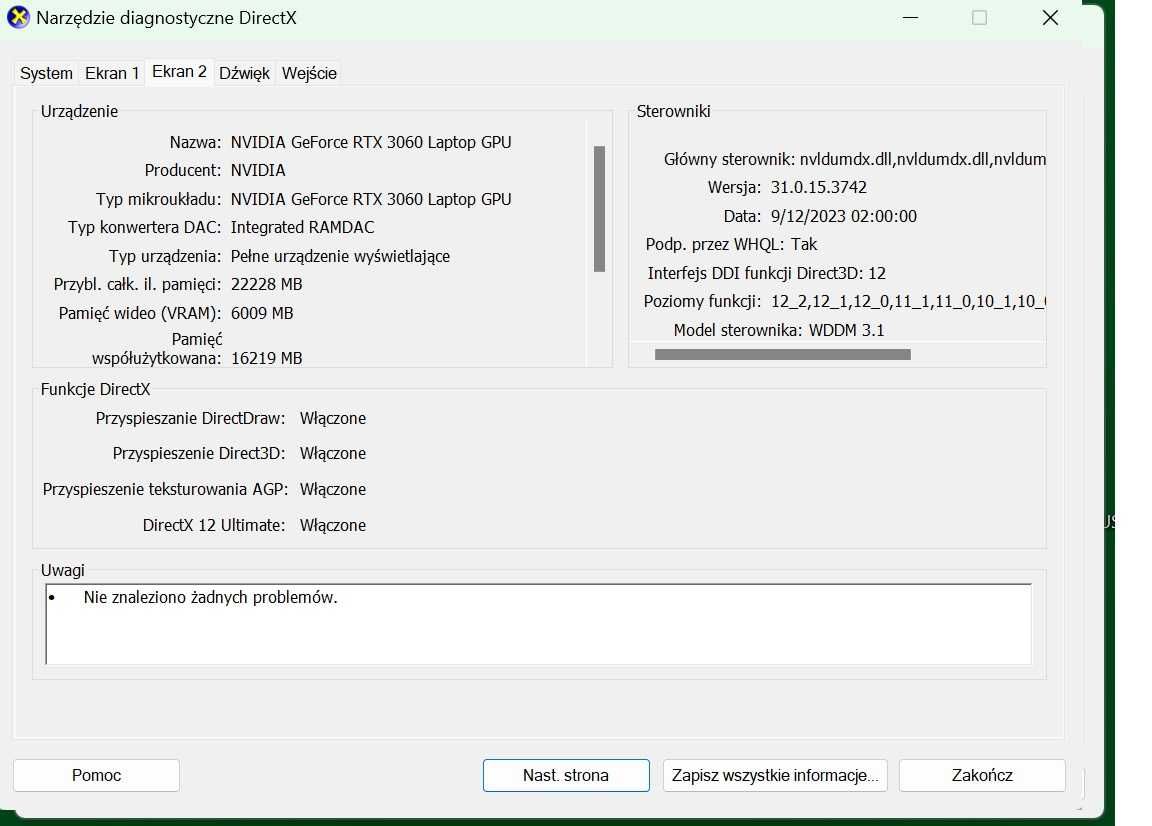Image resolution: width=1152 pixels, height=826 pixels.
Task: Click the 22228 MB memory value
Action: [267, 284]
